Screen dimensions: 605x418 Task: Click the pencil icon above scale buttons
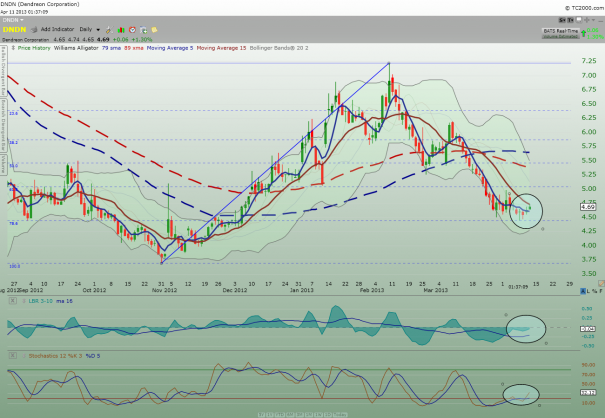601,284
